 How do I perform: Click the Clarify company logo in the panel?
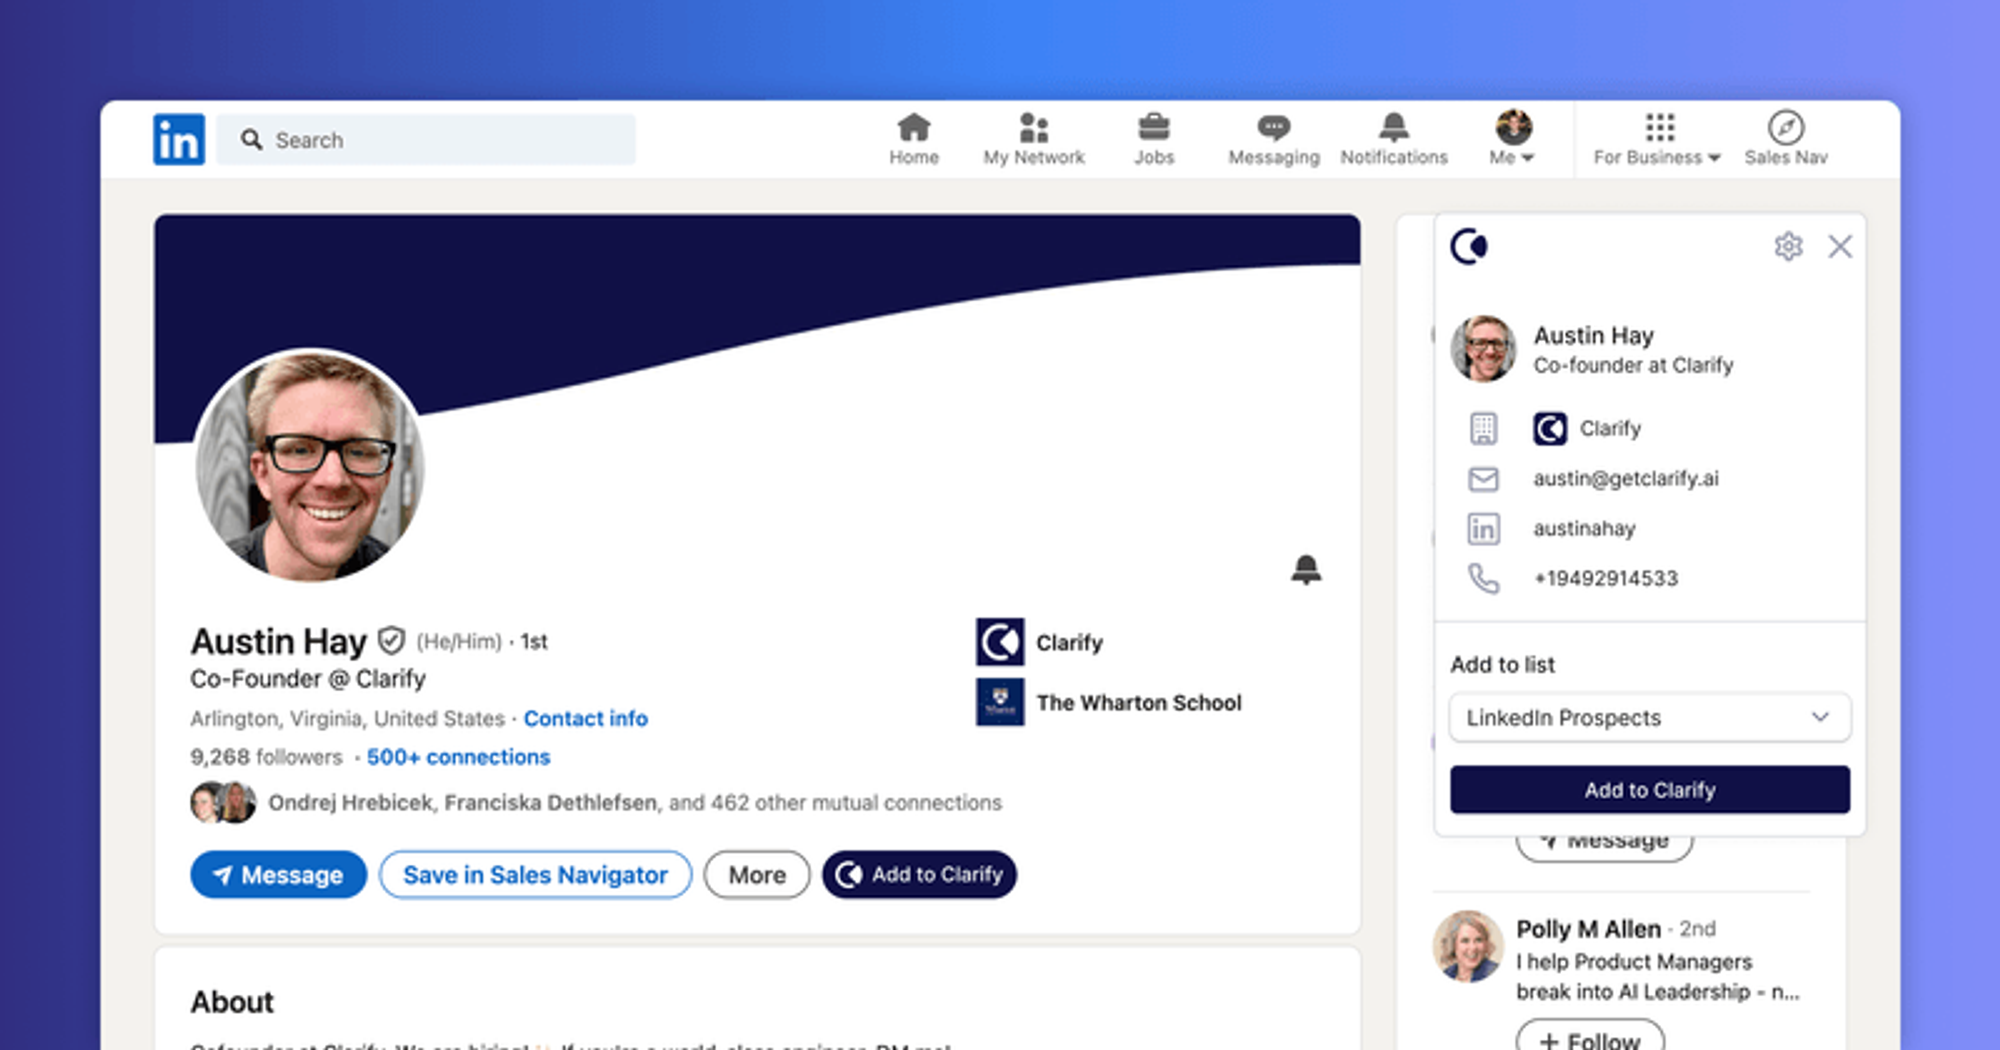(x=1550, y=428)
